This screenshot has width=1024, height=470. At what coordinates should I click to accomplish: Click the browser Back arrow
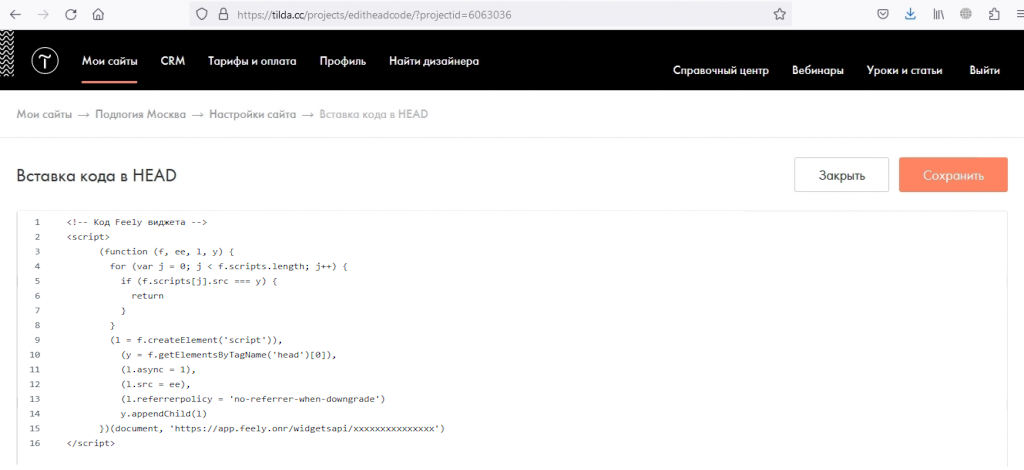click(x=16, y=14)
